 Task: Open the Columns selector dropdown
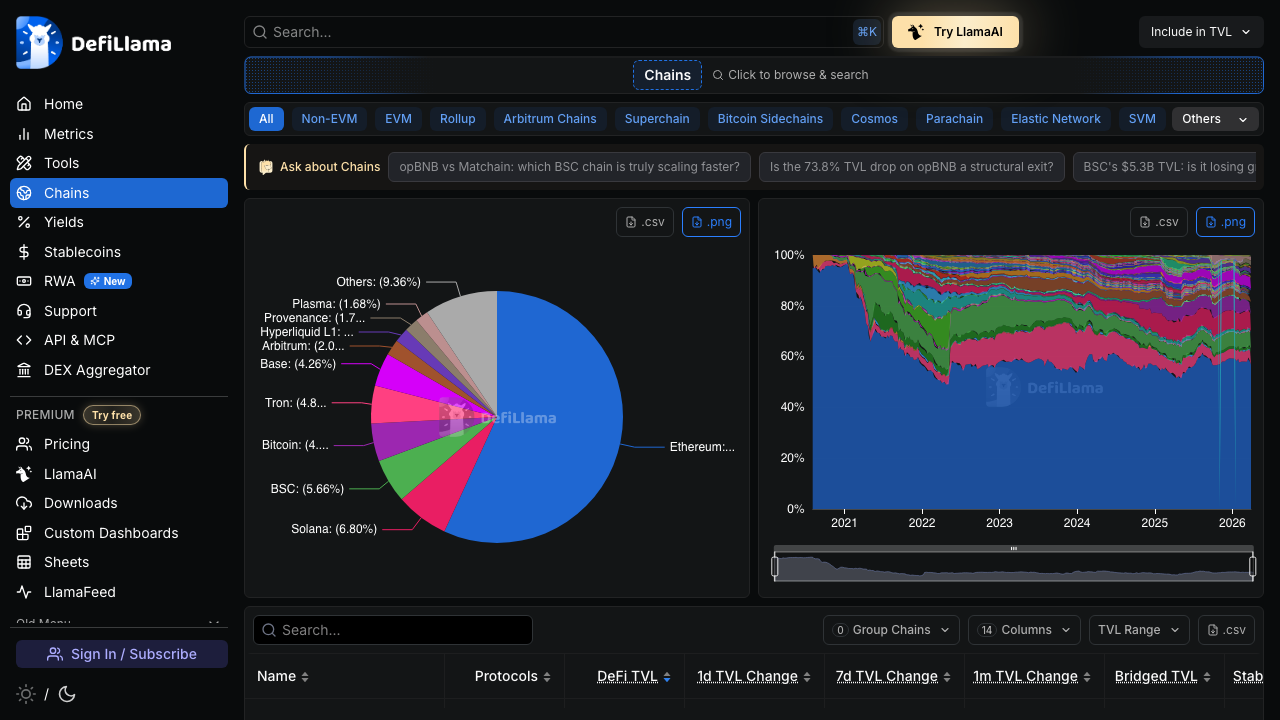(x=1024, y=630)
